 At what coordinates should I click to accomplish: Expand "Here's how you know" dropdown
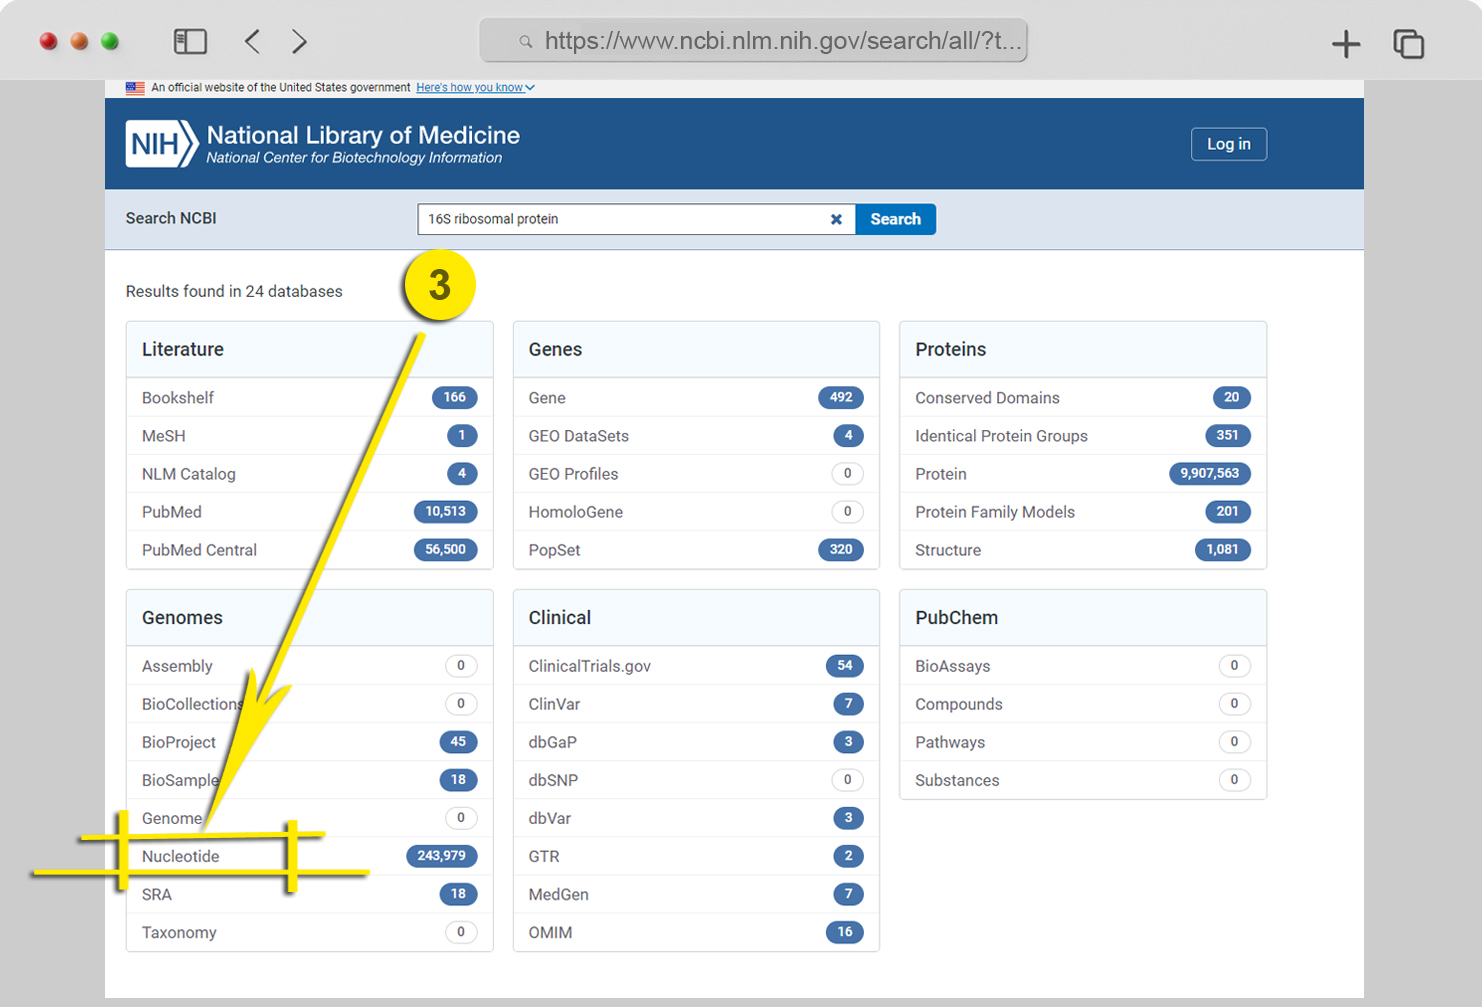pyautogui.click(x=475, y=88)
